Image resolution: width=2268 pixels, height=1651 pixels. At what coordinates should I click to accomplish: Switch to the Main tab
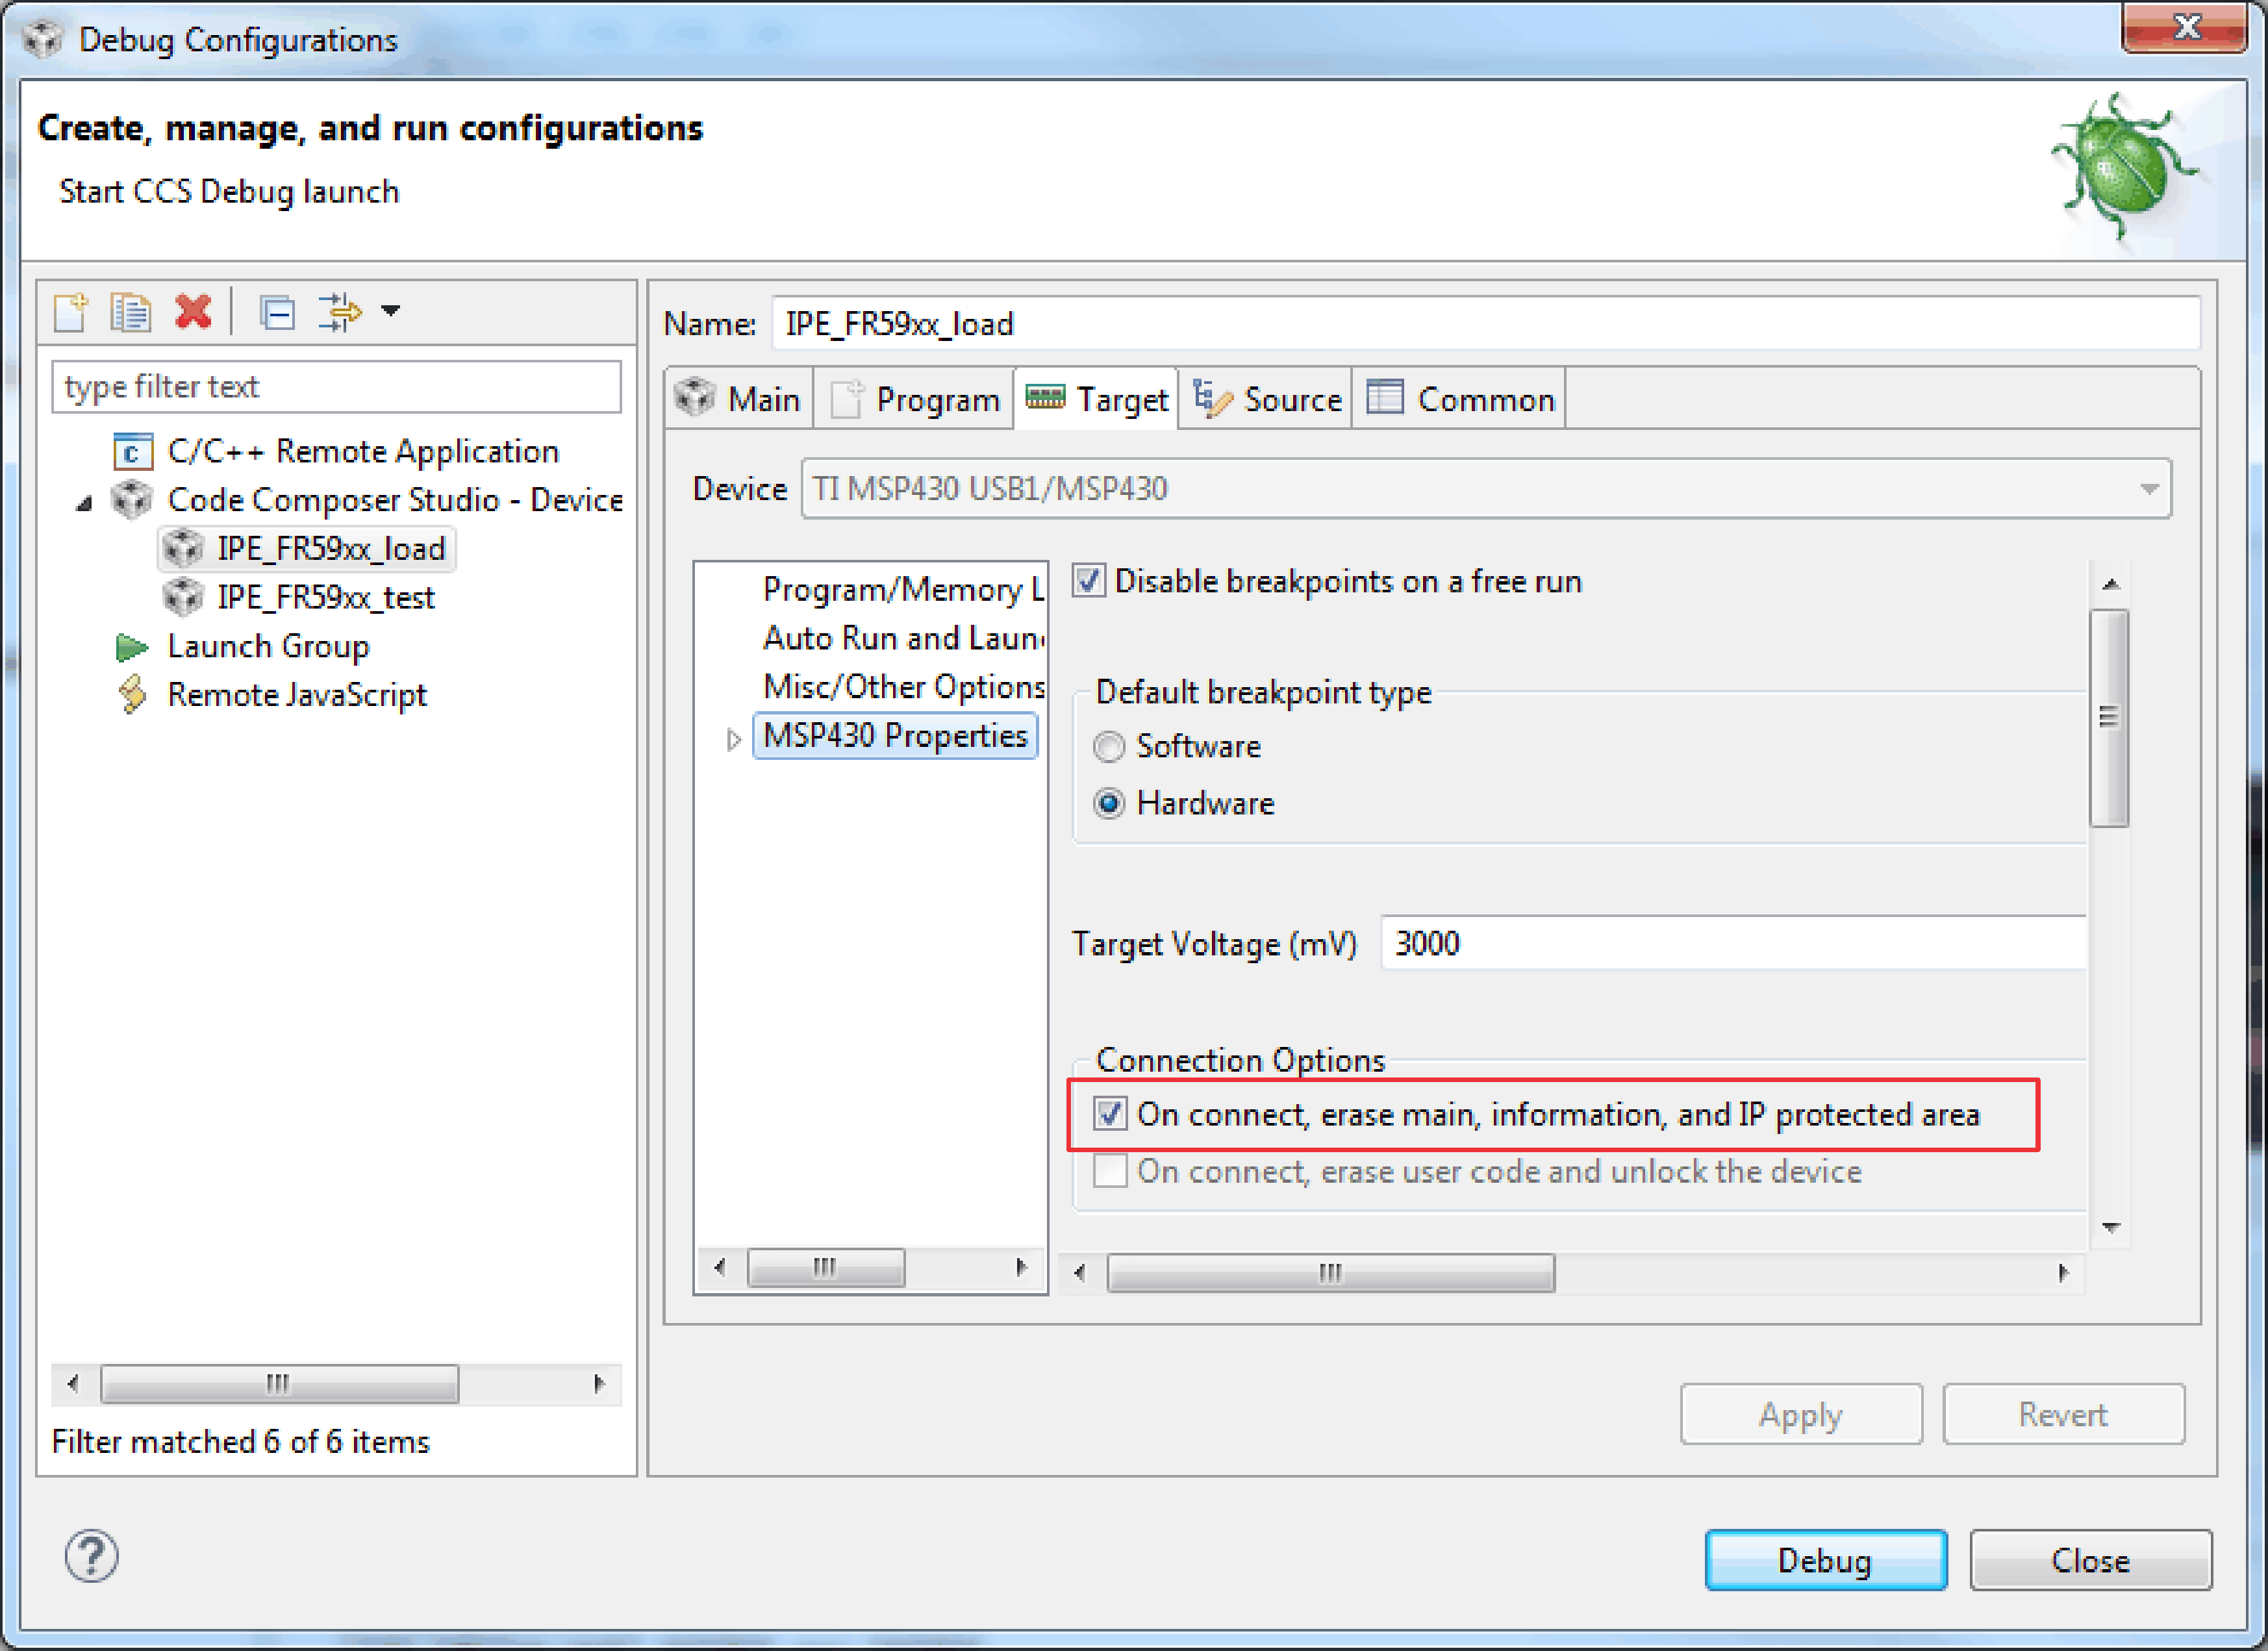[x=738, y=400]
